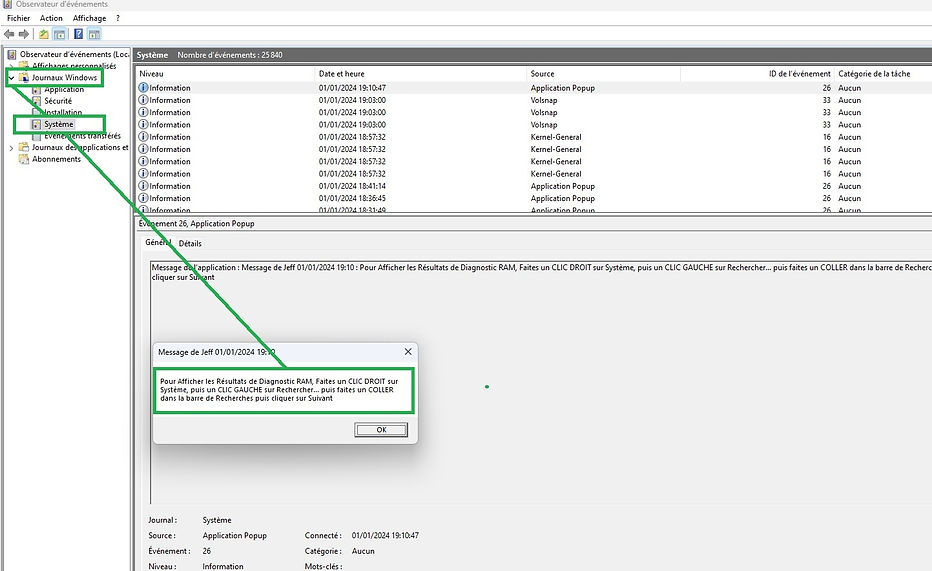Click the Niveau value Information in details
This screenshot has height=571, width=932.
223,566
